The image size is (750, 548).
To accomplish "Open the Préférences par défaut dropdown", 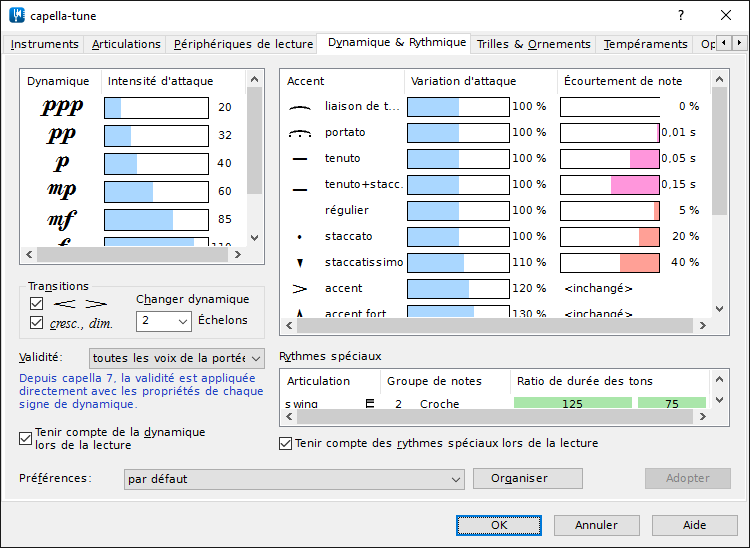I will [294, 479].
